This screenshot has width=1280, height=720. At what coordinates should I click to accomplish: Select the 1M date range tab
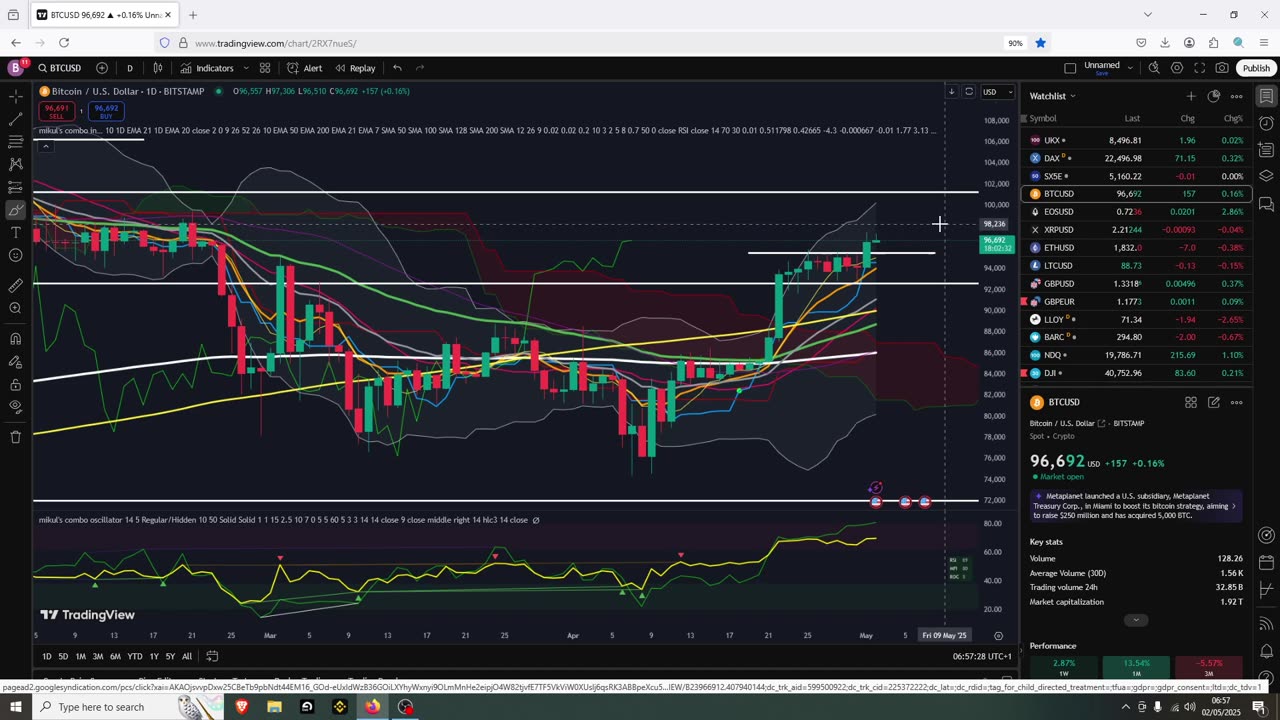[x=80, y=656]
